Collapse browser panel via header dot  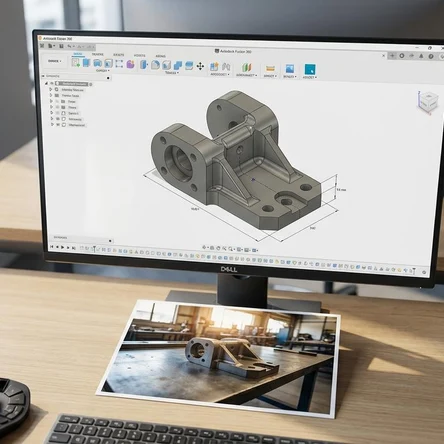108,78
